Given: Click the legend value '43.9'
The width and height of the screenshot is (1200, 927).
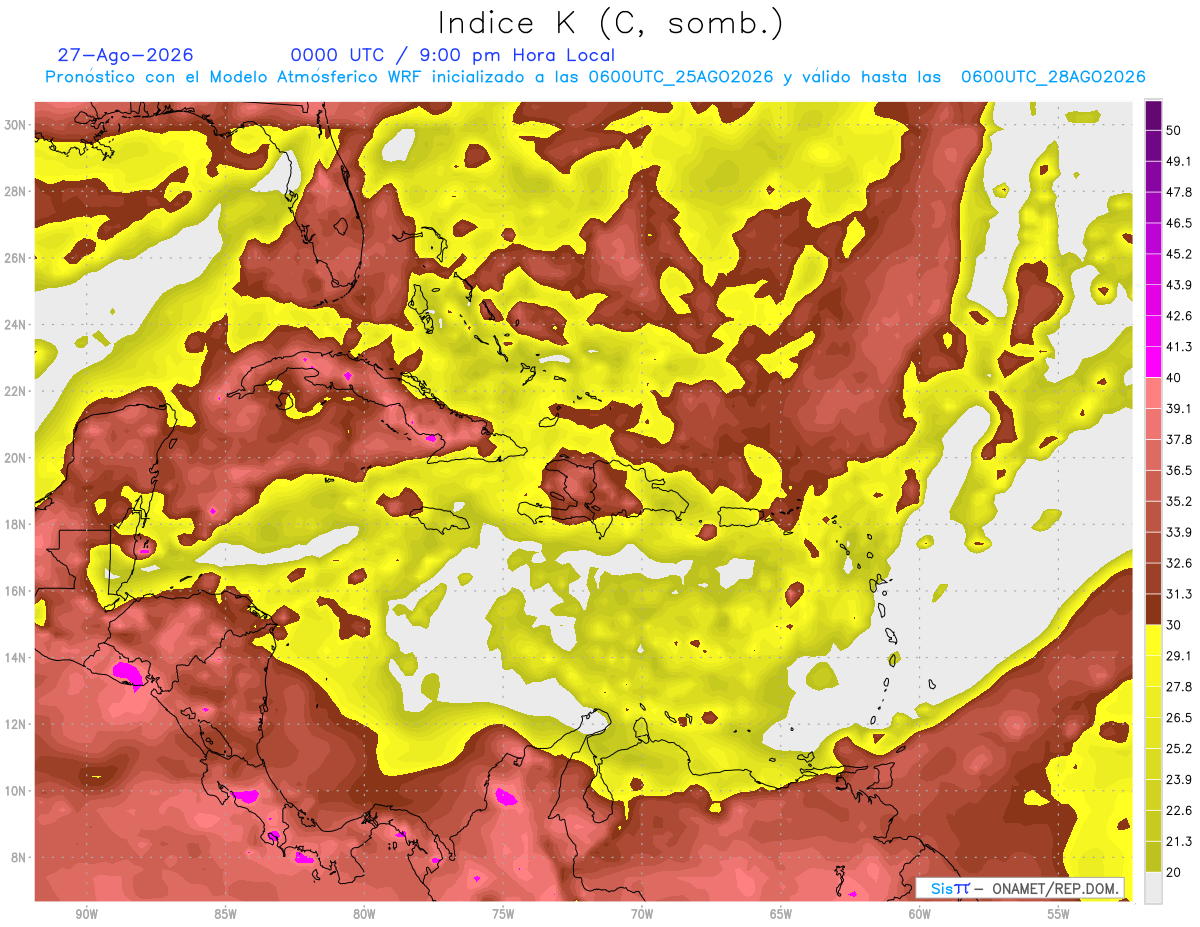Looking at the screenshot, I should (x=1179, y=285).
